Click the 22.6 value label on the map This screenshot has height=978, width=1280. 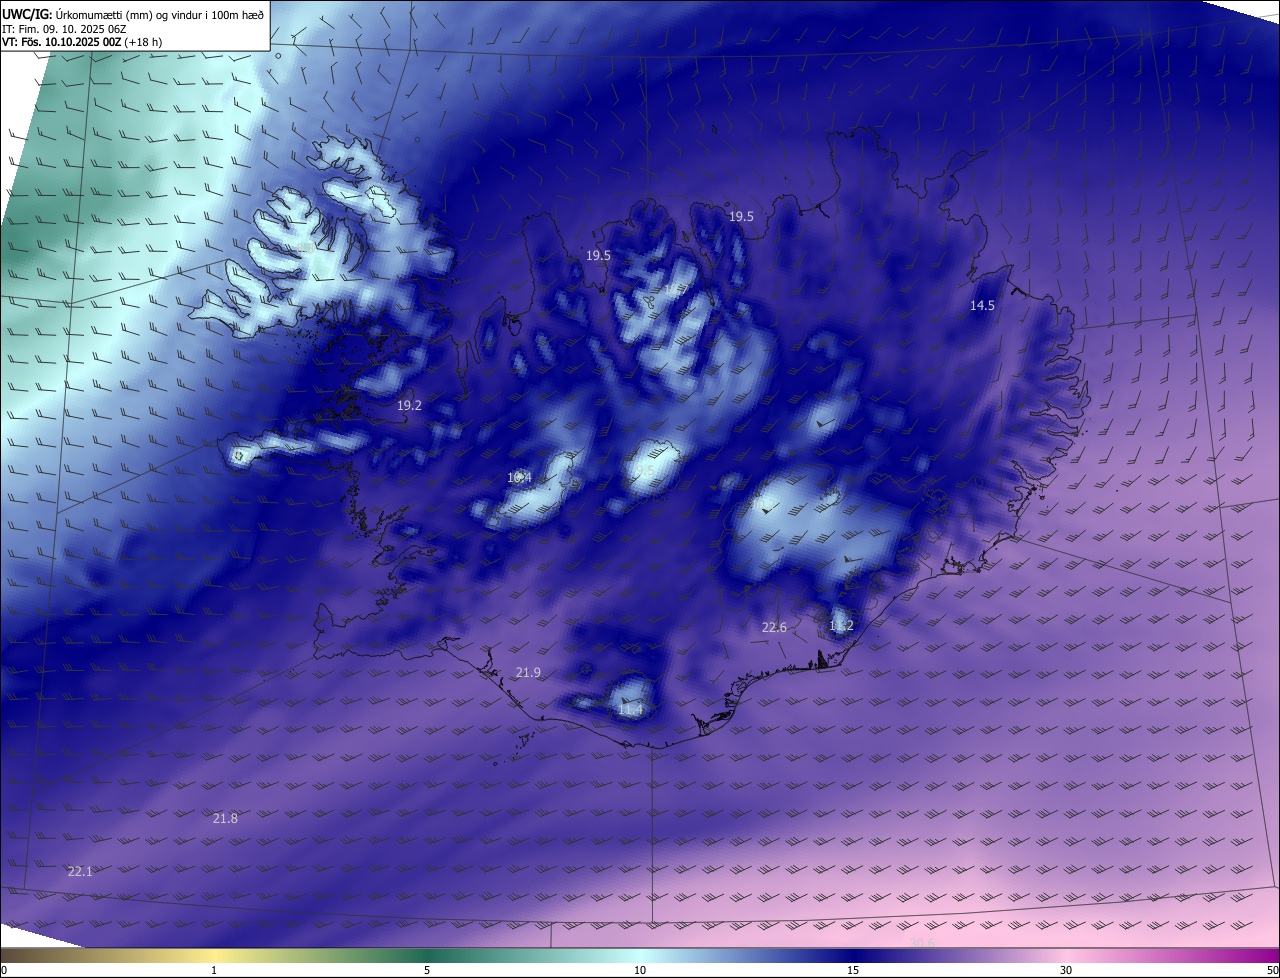(x=774, y=628)
